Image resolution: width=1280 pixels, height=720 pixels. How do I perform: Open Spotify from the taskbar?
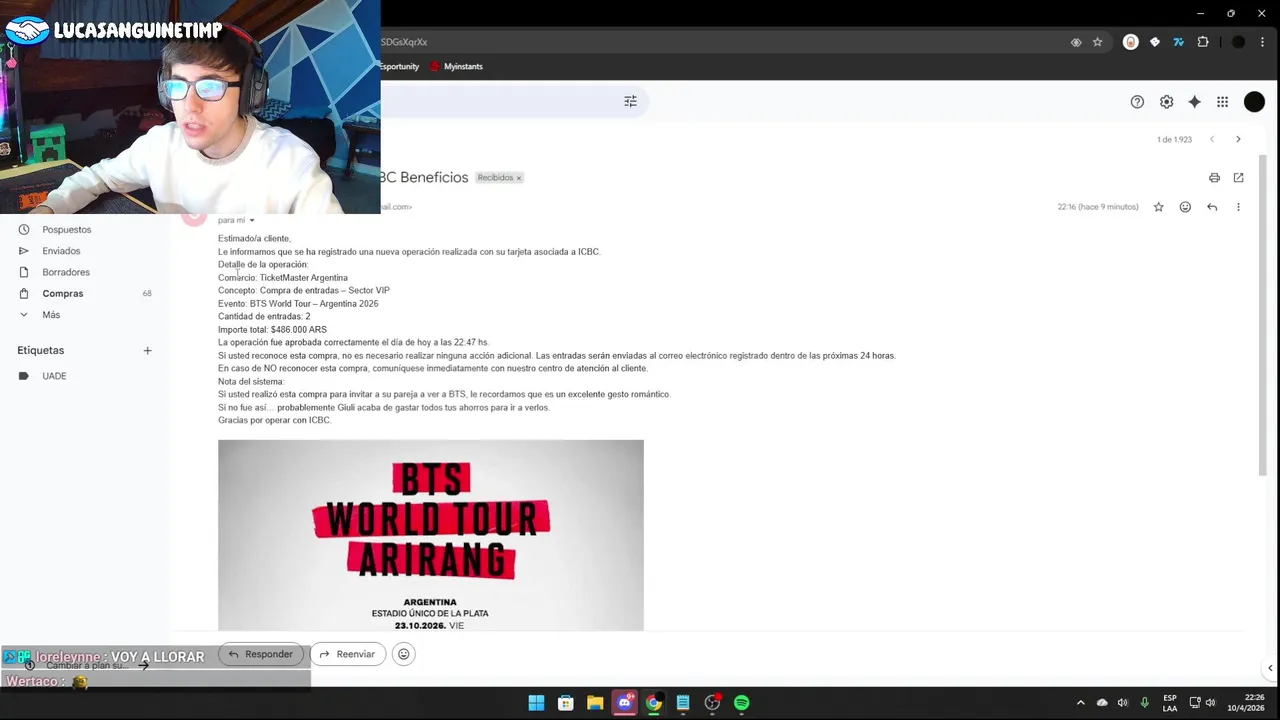(741, 703)
